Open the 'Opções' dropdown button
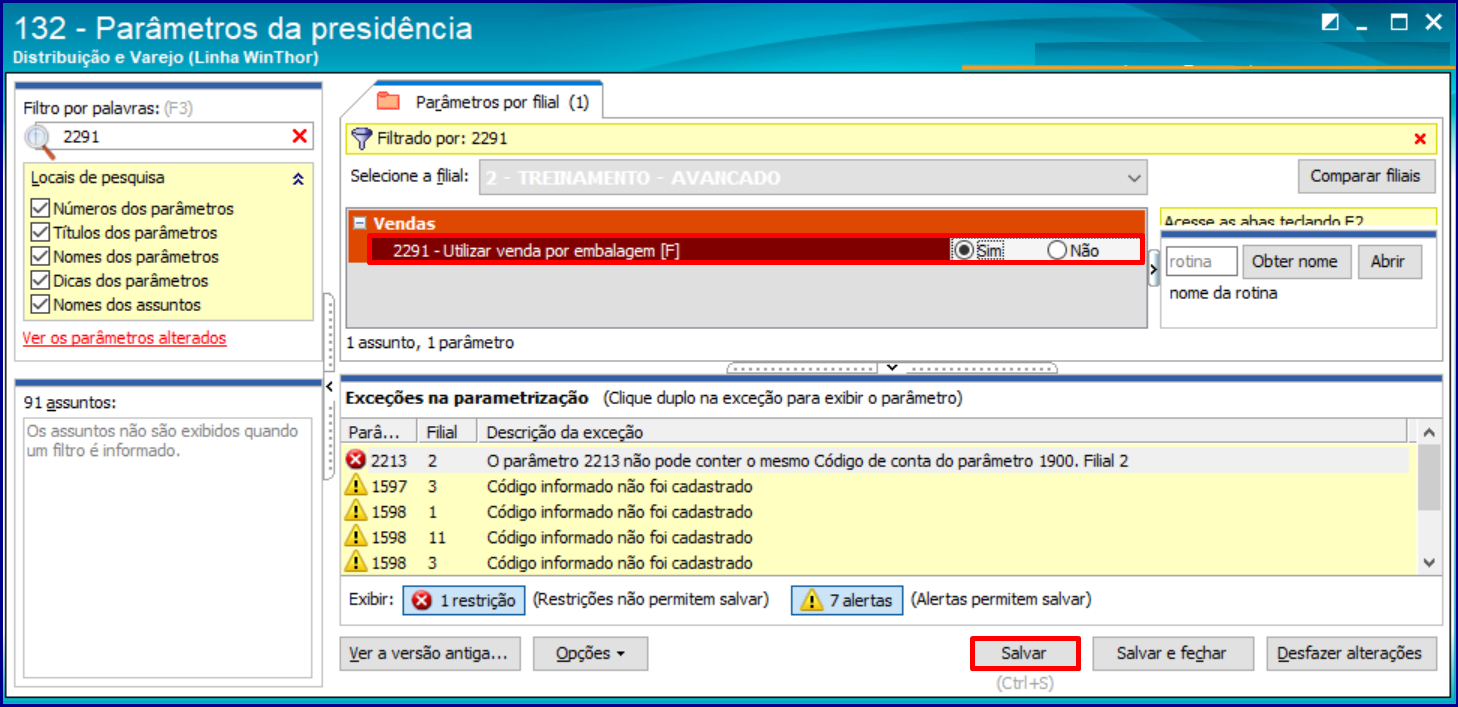1458x707 pixels. click(x=590, y=654)
